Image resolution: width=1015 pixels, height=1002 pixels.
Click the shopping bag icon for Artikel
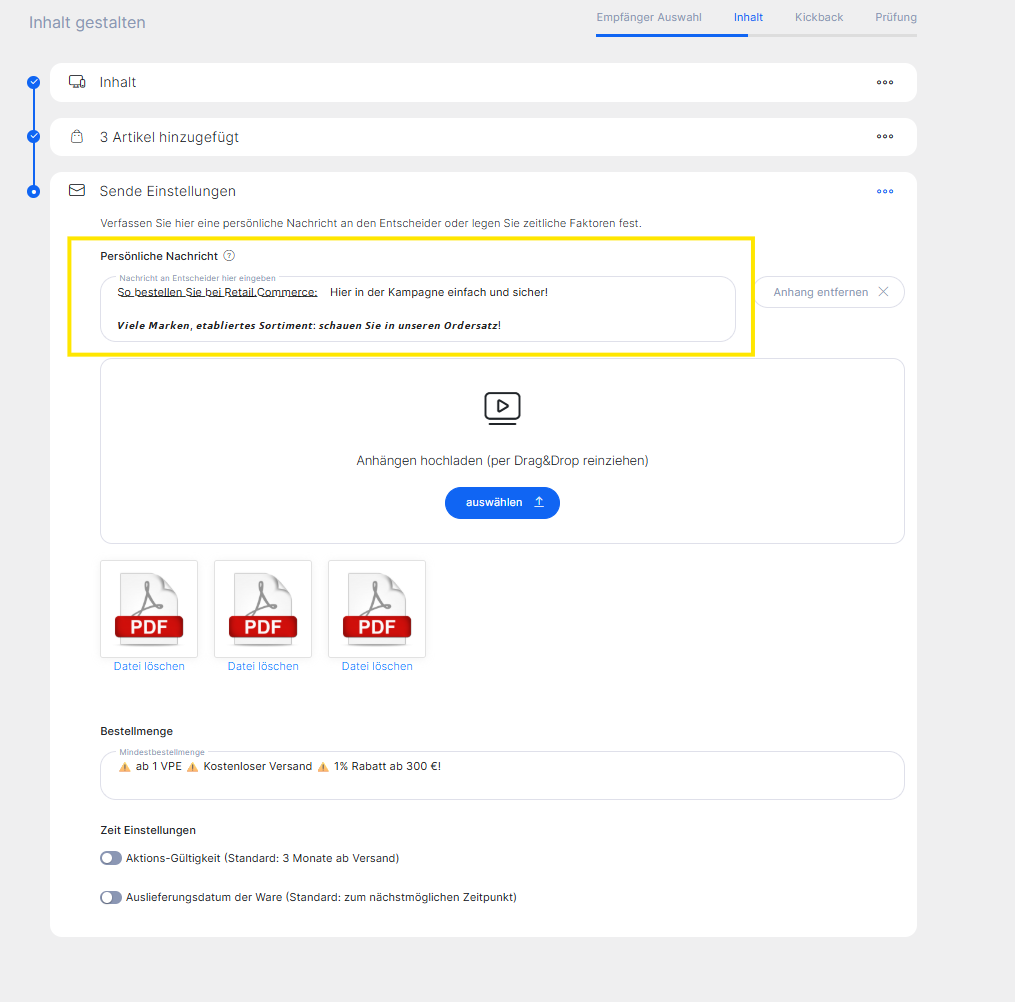point(76,137)
